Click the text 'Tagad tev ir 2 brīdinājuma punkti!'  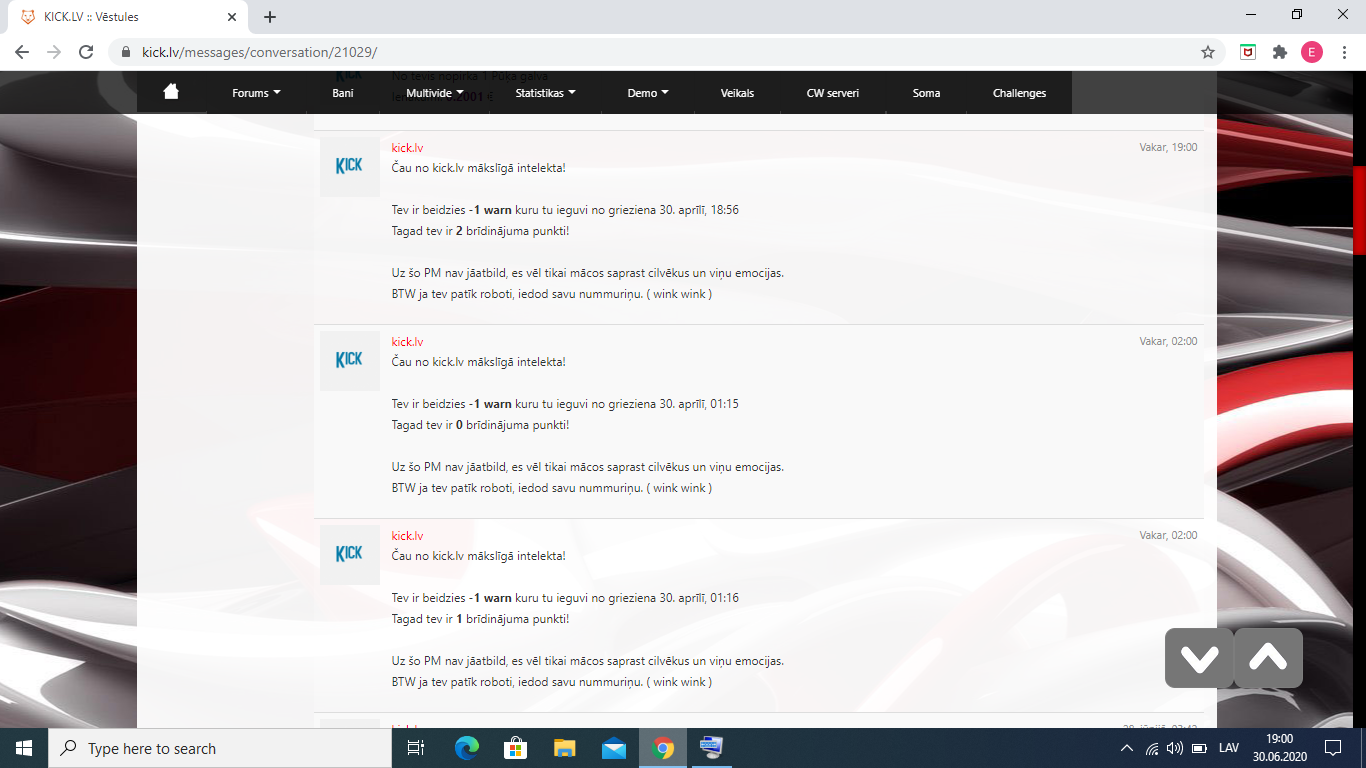click(480, 231)
